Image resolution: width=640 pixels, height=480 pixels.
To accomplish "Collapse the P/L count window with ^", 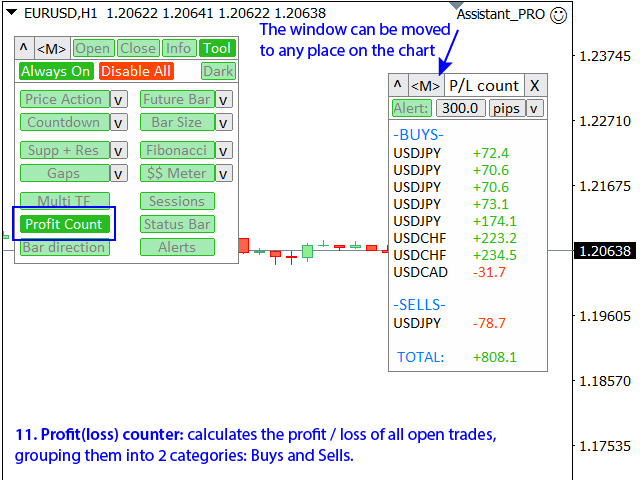I will pos(398,86).
